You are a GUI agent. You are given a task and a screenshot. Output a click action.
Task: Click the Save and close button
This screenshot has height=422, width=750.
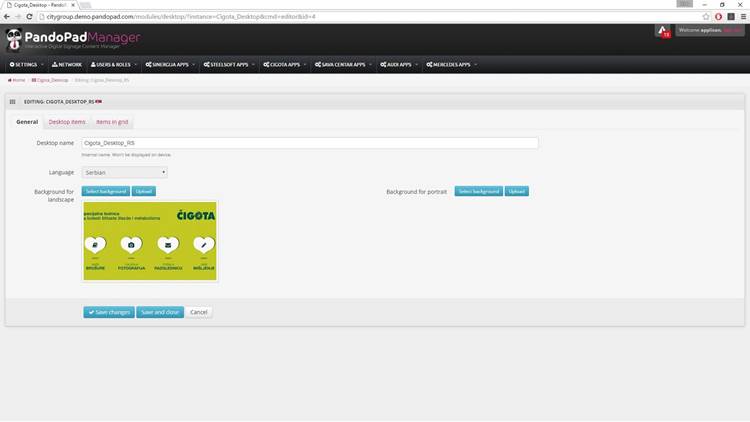click(160, 312)
